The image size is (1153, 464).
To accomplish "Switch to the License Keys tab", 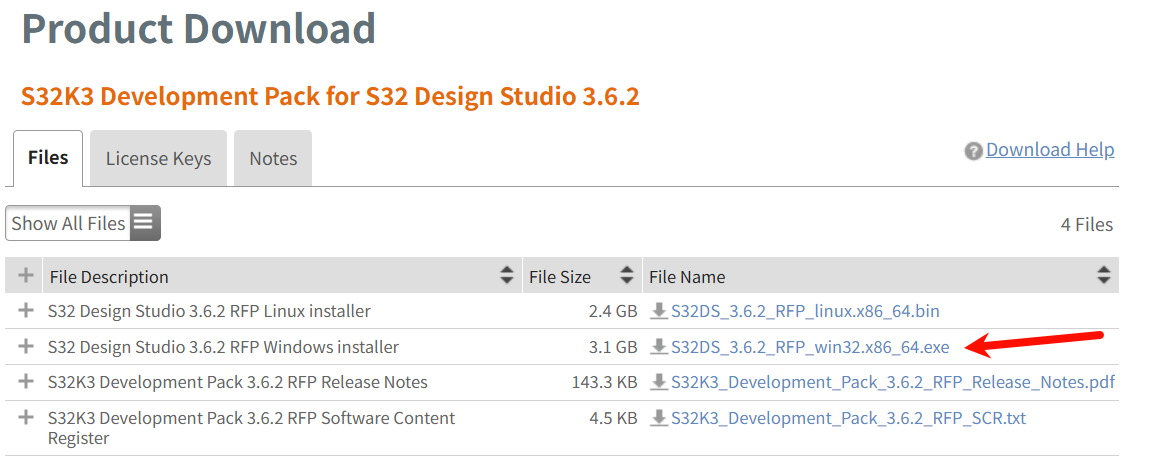I will pos(158,158).
